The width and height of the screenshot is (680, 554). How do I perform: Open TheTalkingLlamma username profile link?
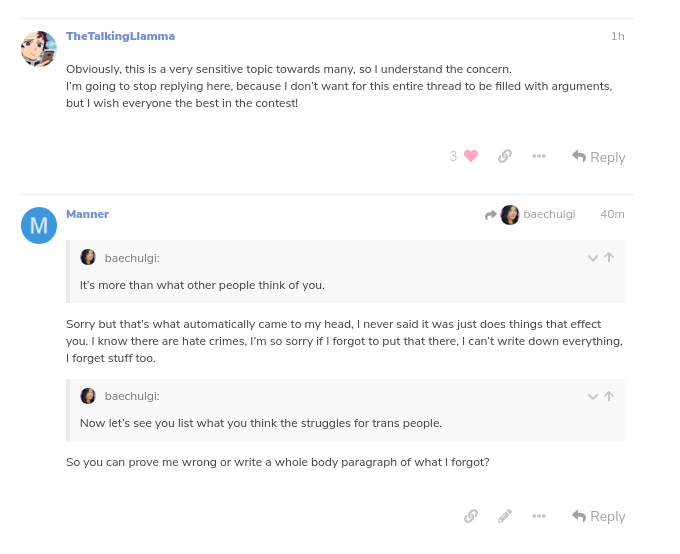click(x=121, y=36)
